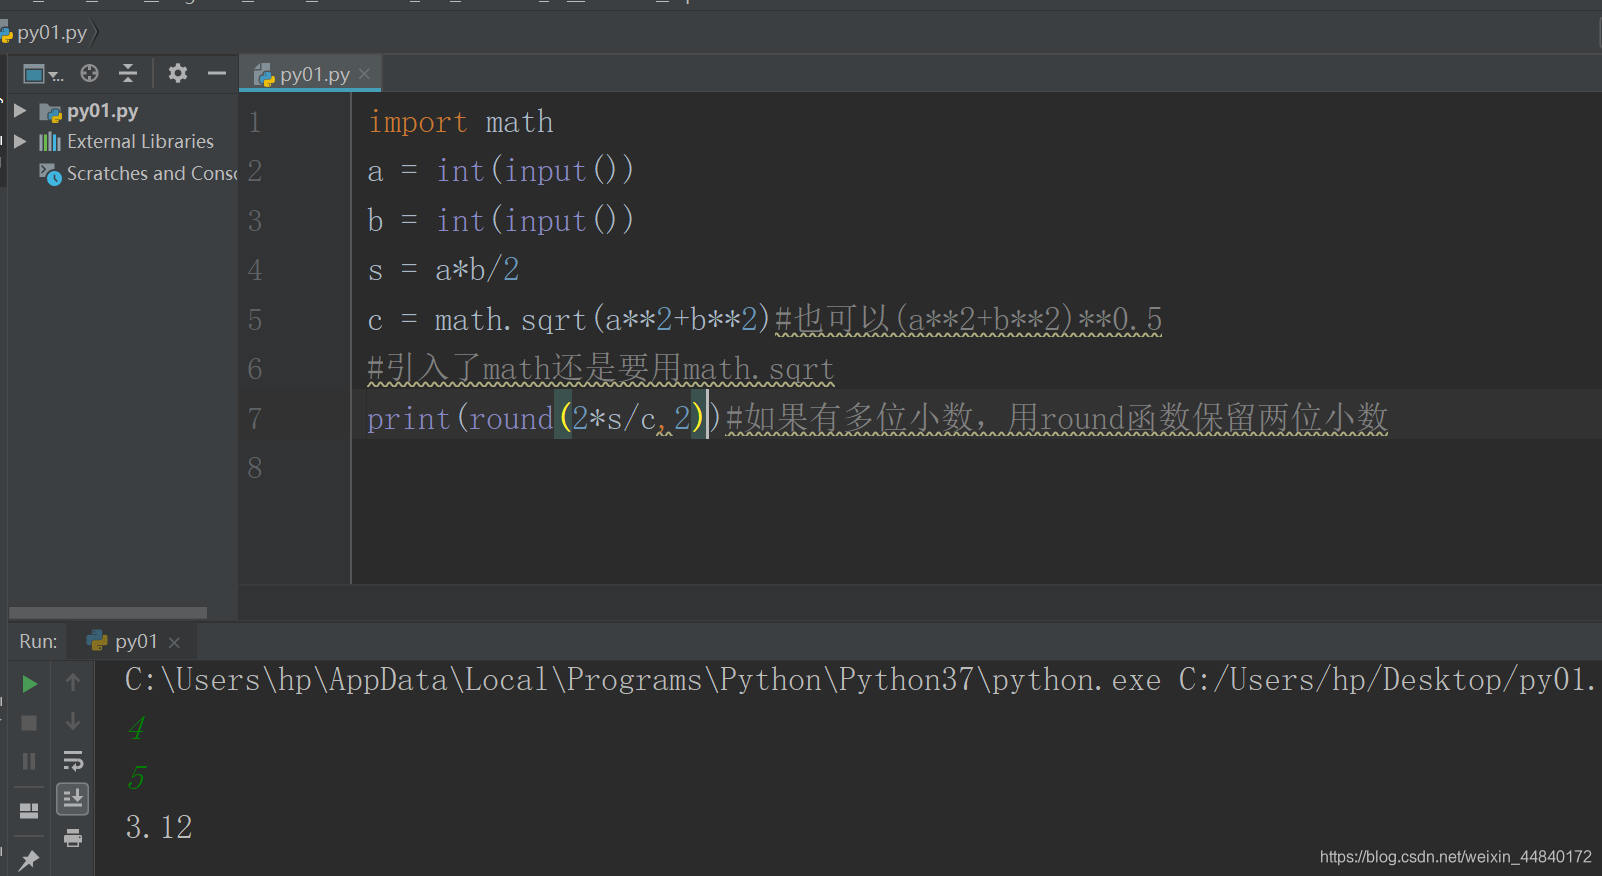
Task: Click the 'b = int(input())' line
Action: point(500,220)
